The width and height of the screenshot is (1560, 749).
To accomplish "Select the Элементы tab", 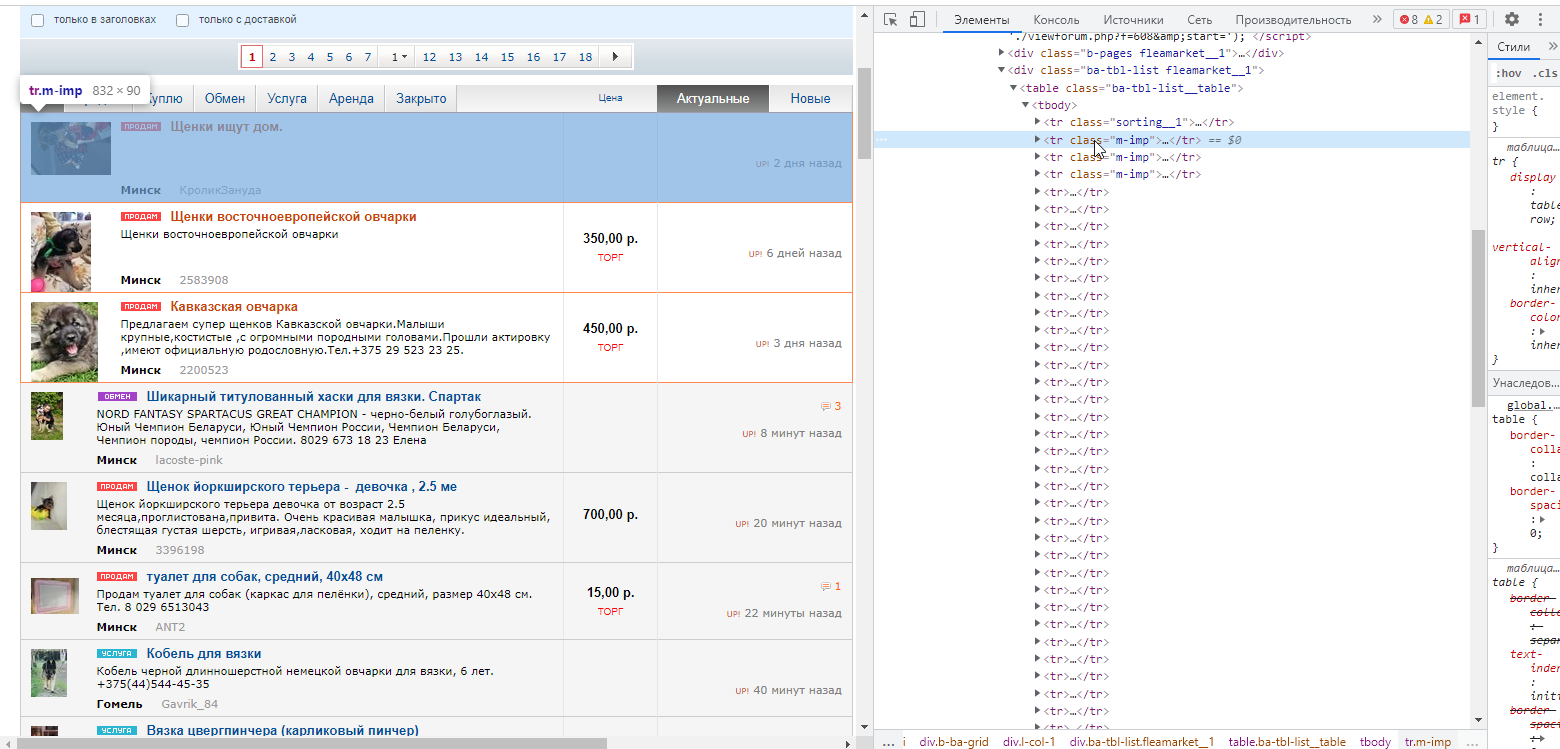I will (981, 19).
